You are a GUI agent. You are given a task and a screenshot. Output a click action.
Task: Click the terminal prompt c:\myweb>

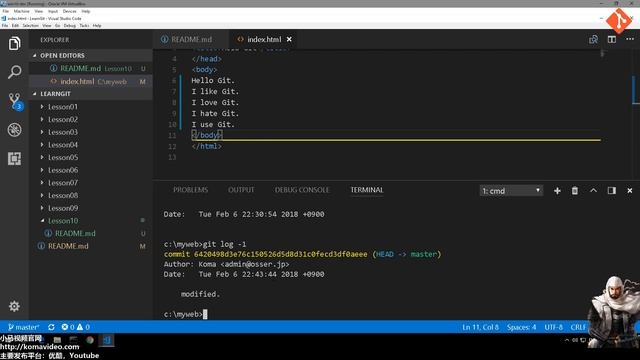184,314
